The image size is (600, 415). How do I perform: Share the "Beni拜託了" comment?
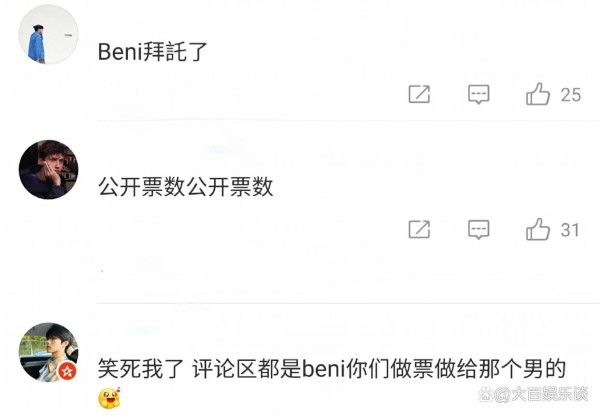point(419,94)
